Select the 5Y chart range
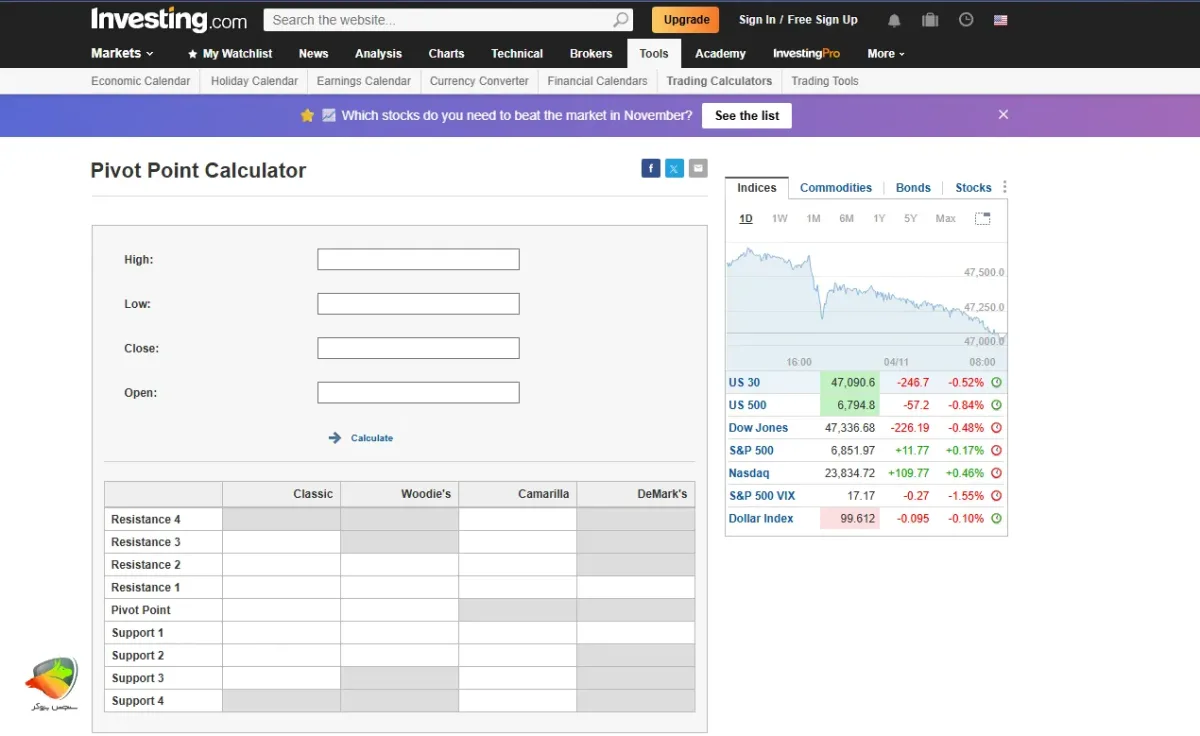Image resolution: width=1200 pixels, height=736 pixels. tap(910, 219)
